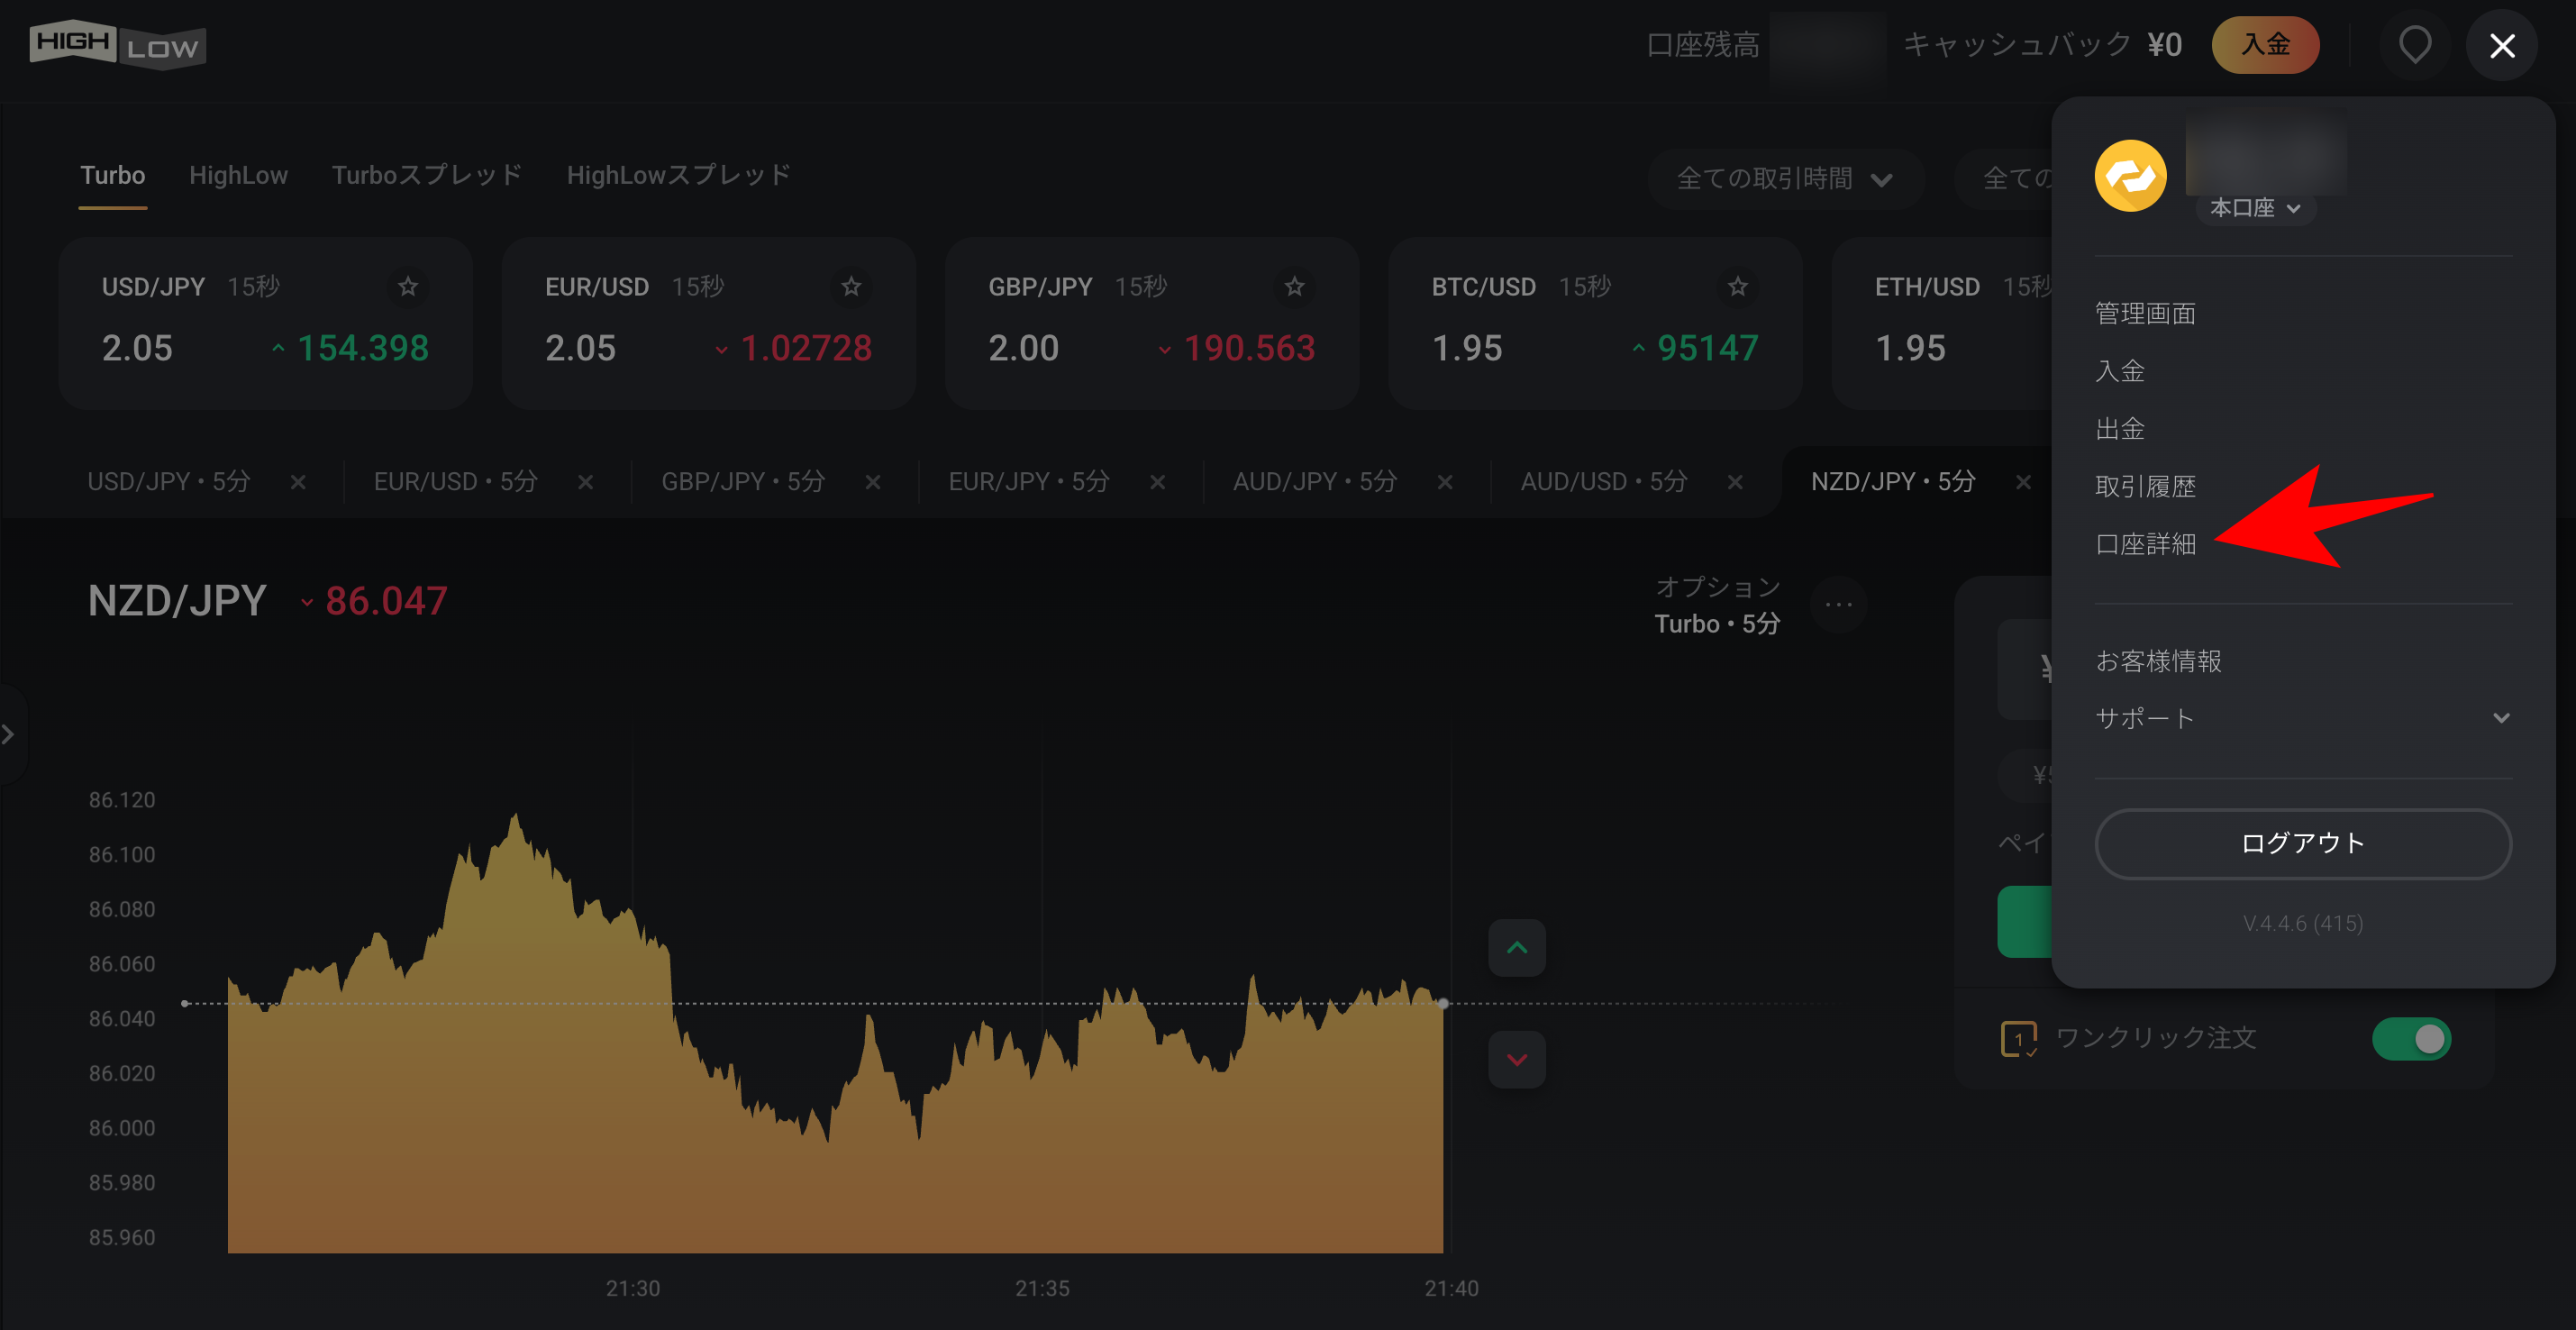The image size is (2576, 1330).
Task: Click version text V.4.4.6 (415)
Action: pyautogui.click(x=2303, y=923)
